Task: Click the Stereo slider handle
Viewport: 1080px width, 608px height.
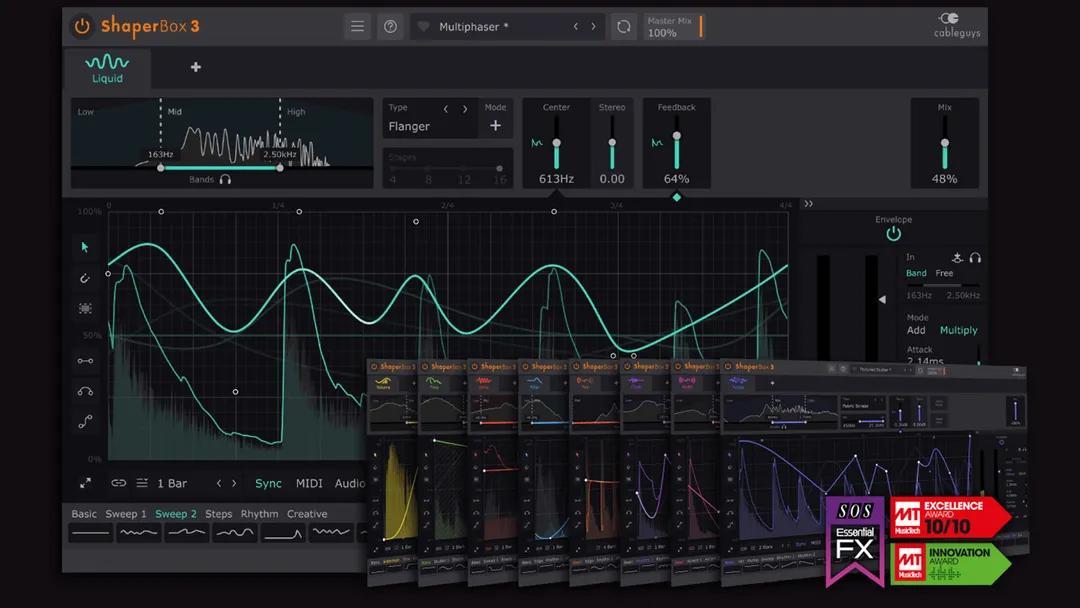Action: [612, 143]
